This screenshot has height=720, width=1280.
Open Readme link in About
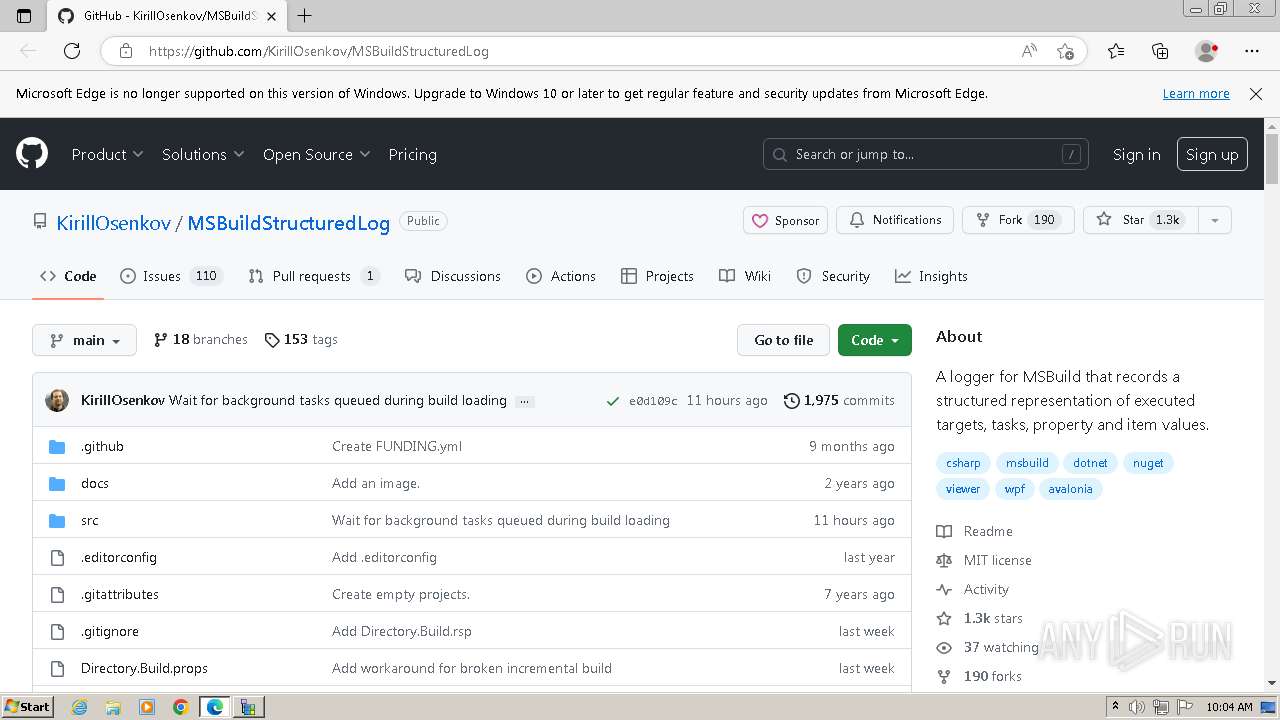pos(975,531)
